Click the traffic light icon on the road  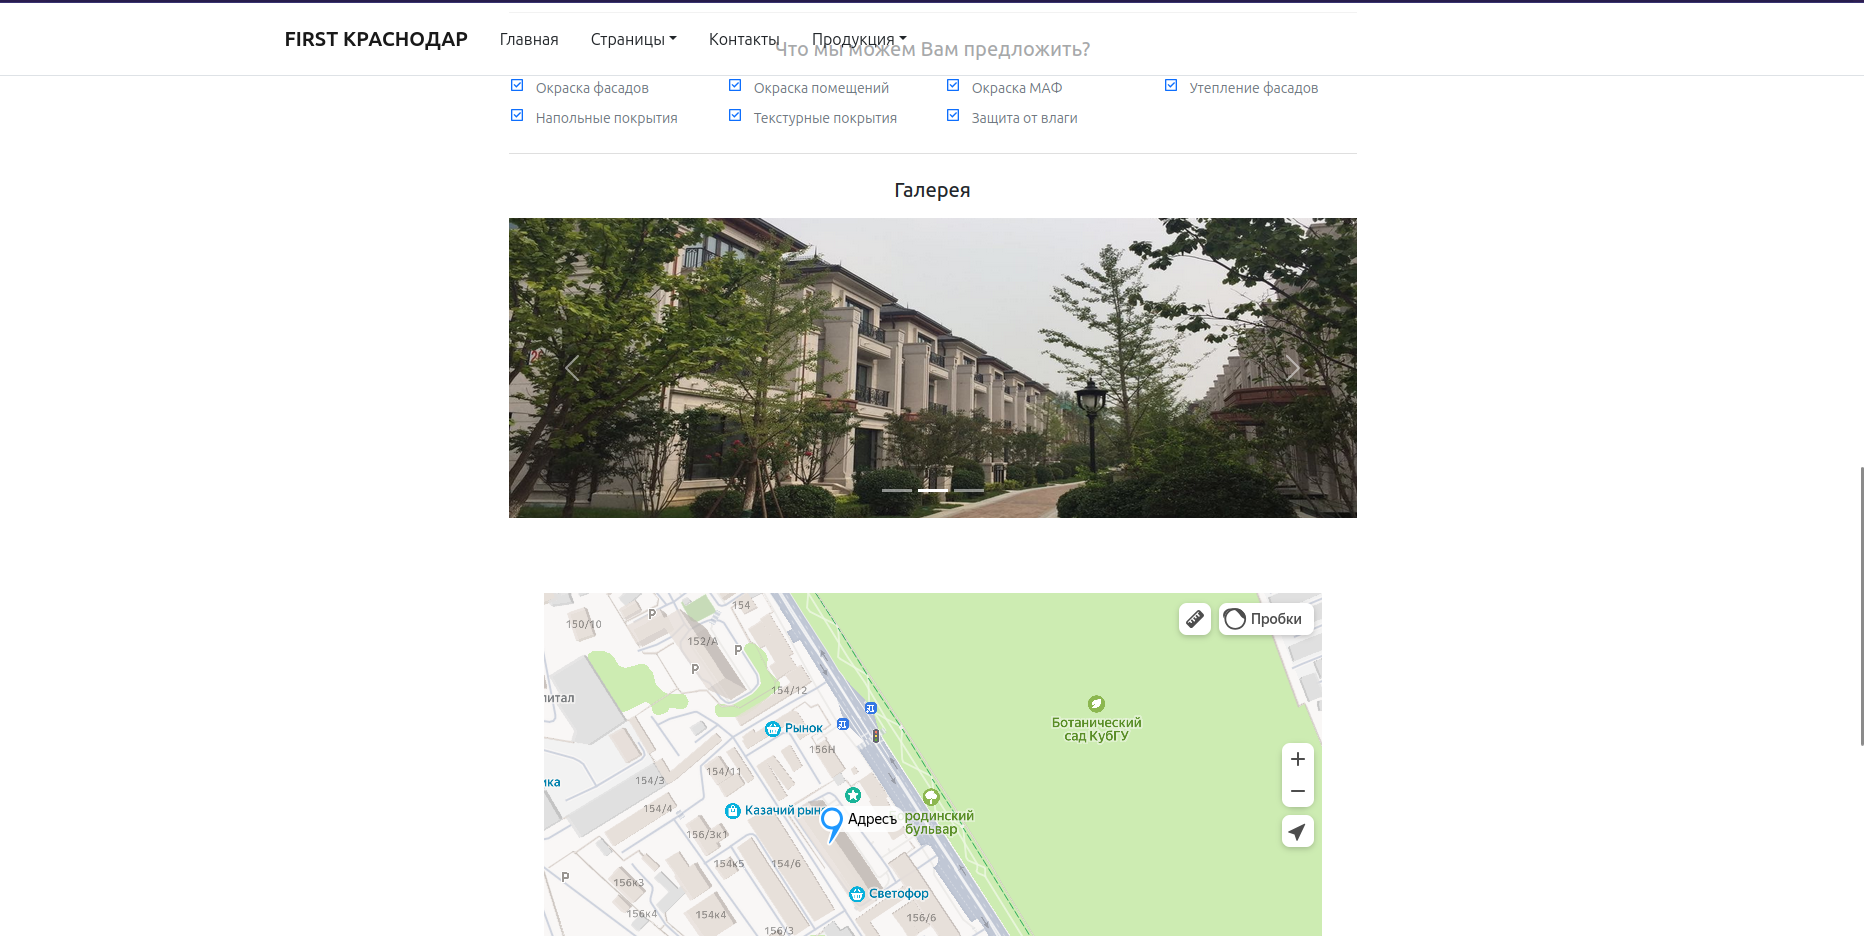(x=876, y=736)
